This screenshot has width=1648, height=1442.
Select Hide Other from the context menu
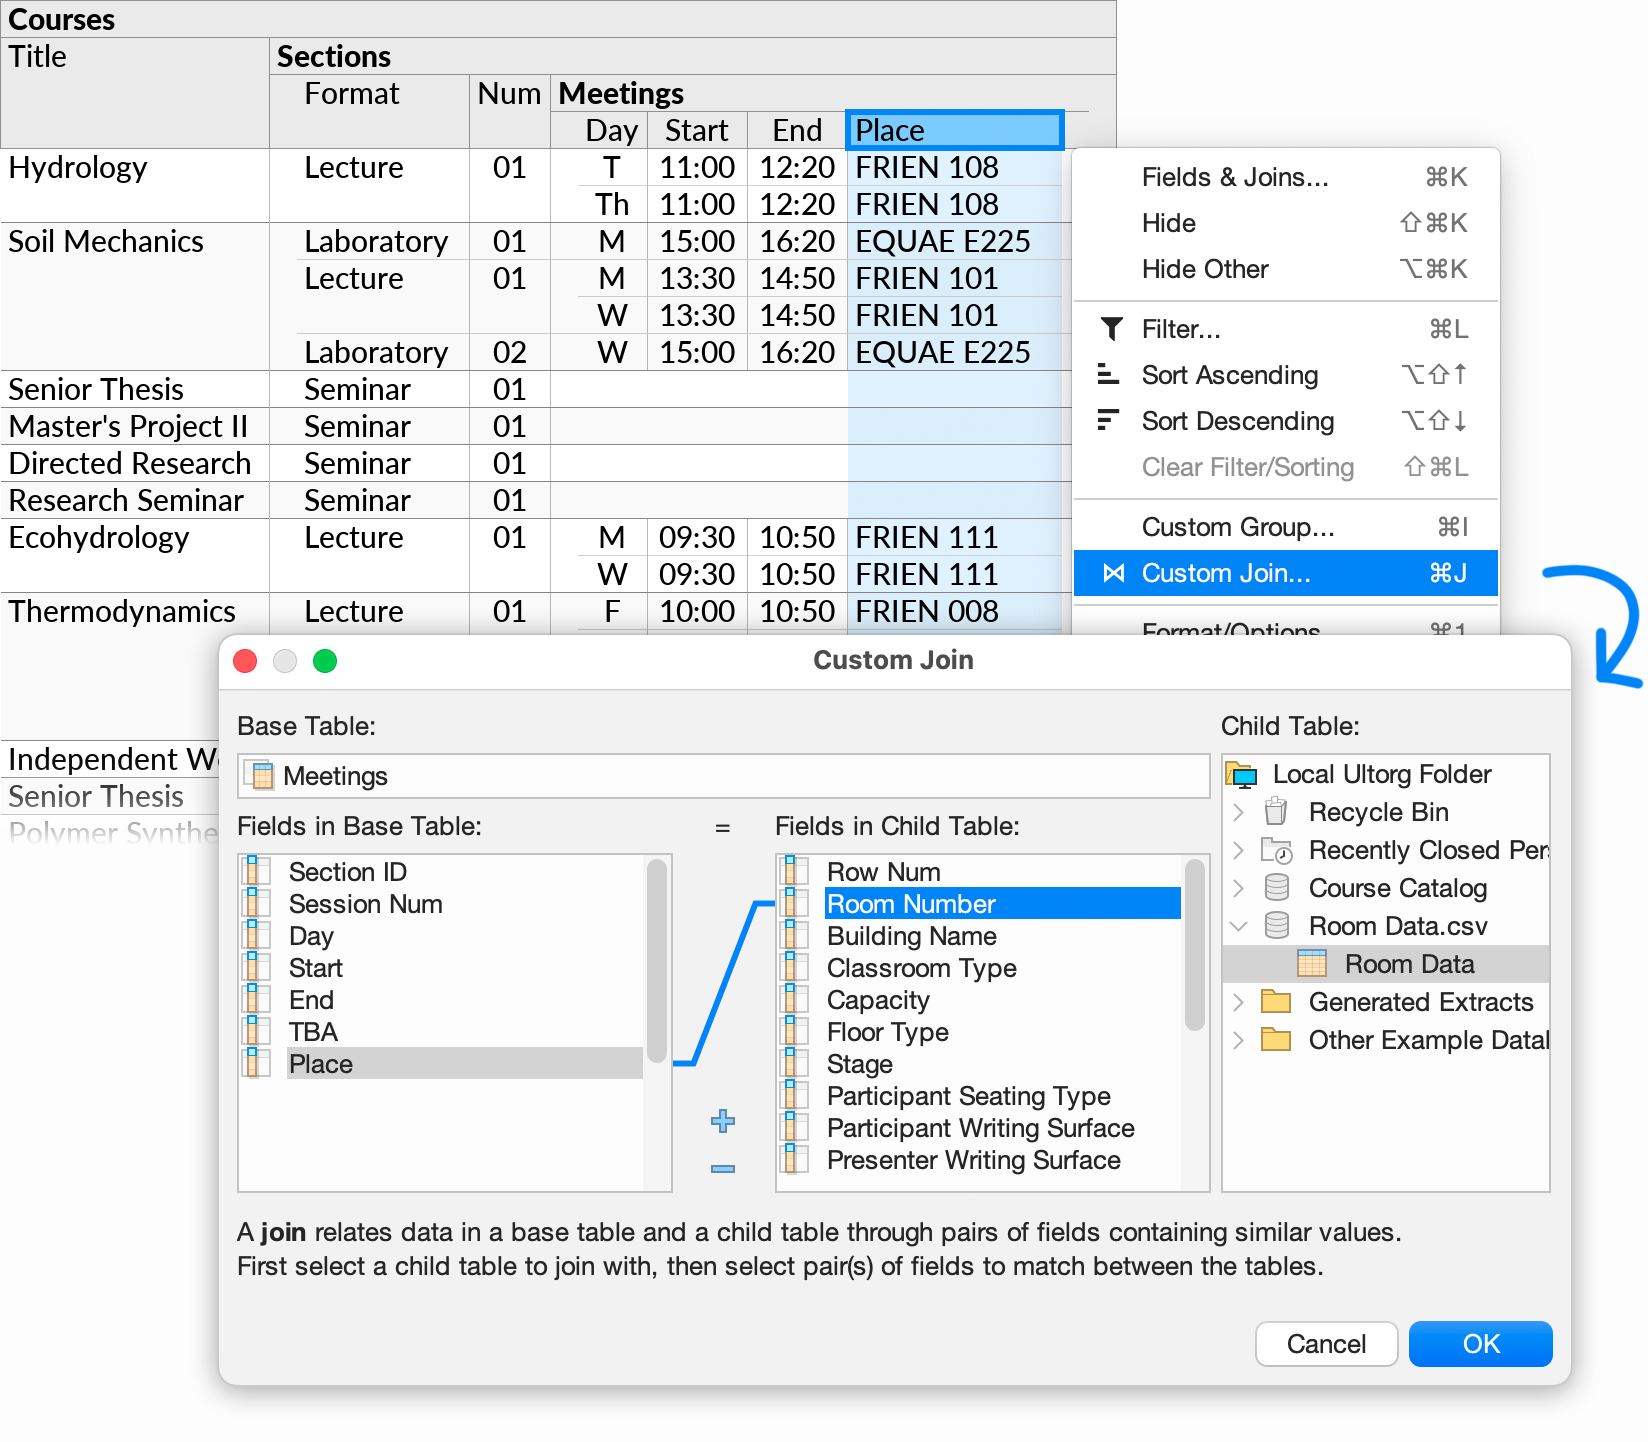(x=1205, y=269)
